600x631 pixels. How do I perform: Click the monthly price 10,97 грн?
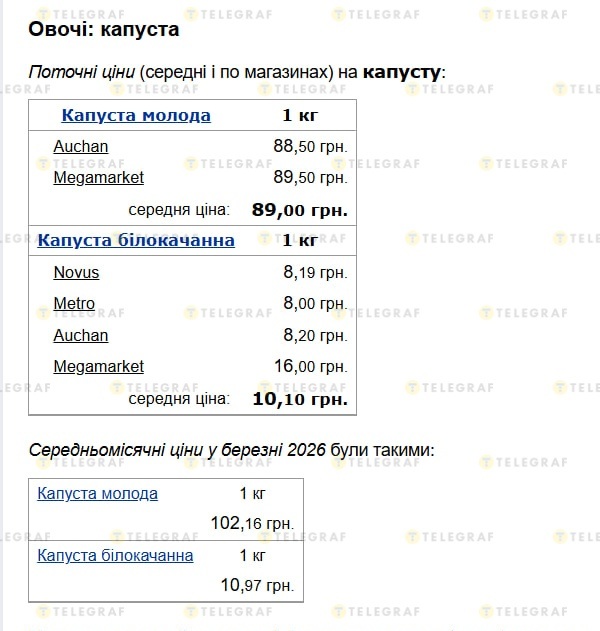point(257,585)
